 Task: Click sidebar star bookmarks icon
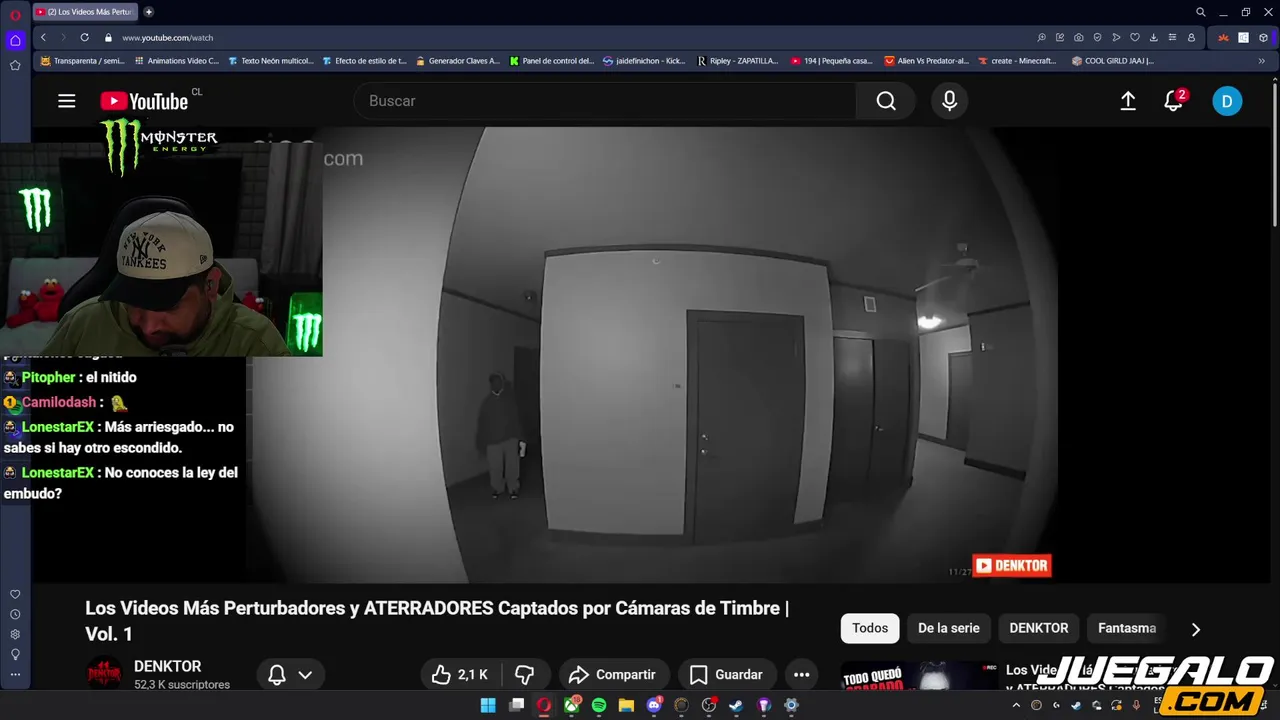[15, 65]
